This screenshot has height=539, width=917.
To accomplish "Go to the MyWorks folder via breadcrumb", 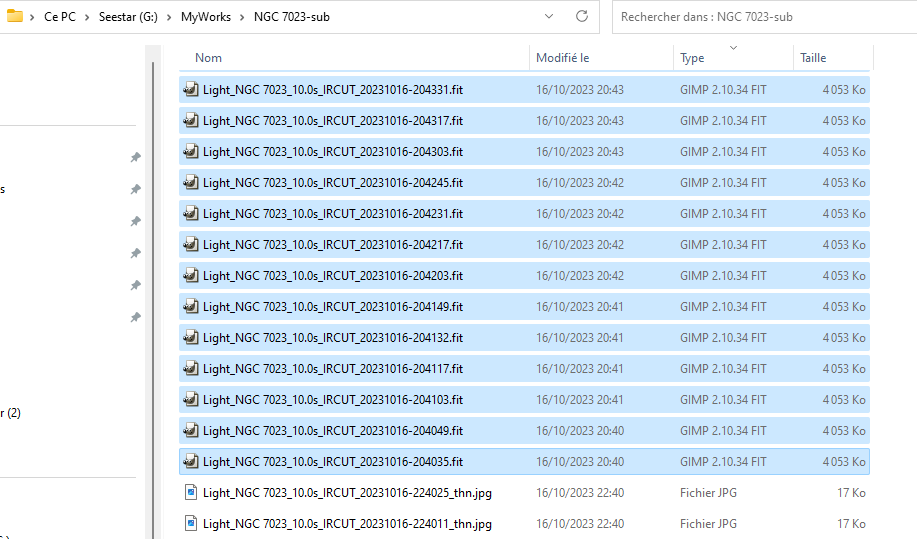I will point(207,17).
